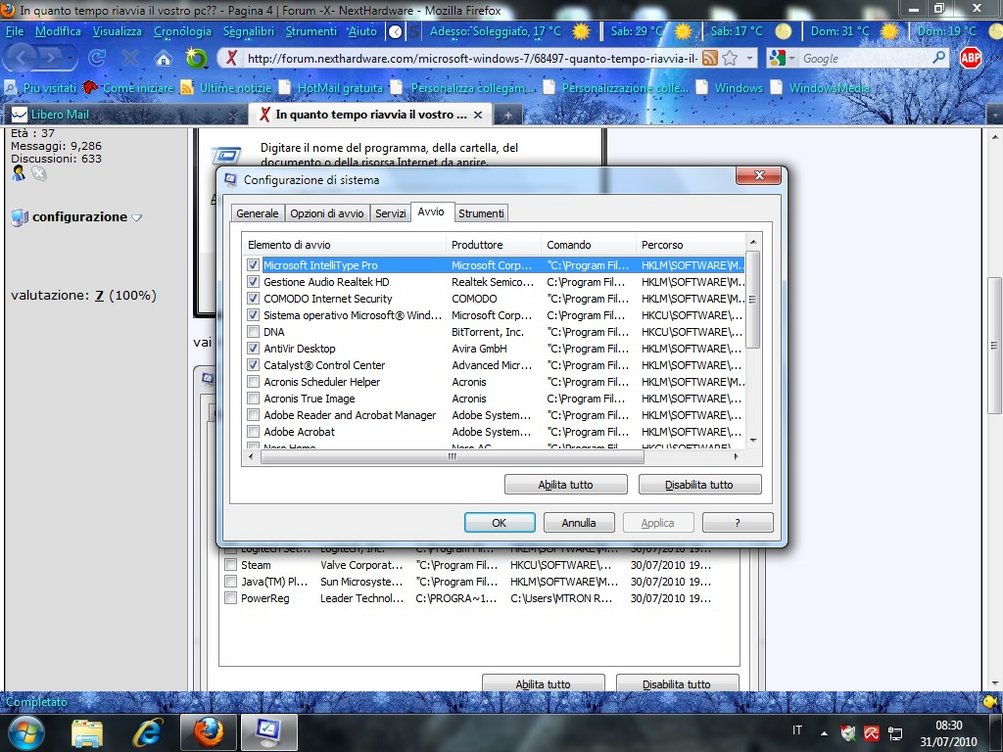Click the Annulla button

[x=579, y=522]
